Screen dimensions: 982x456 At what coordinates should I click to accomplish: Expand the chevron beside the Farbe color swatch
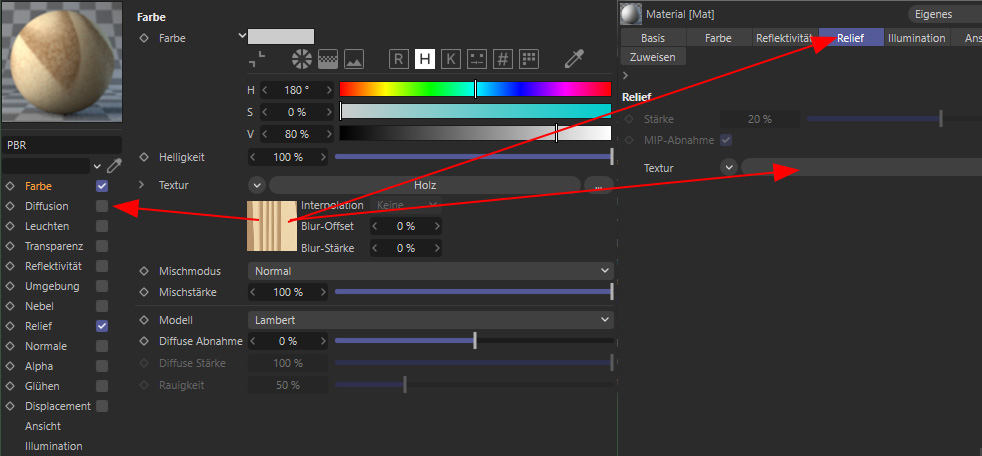(x=242, y=36)
